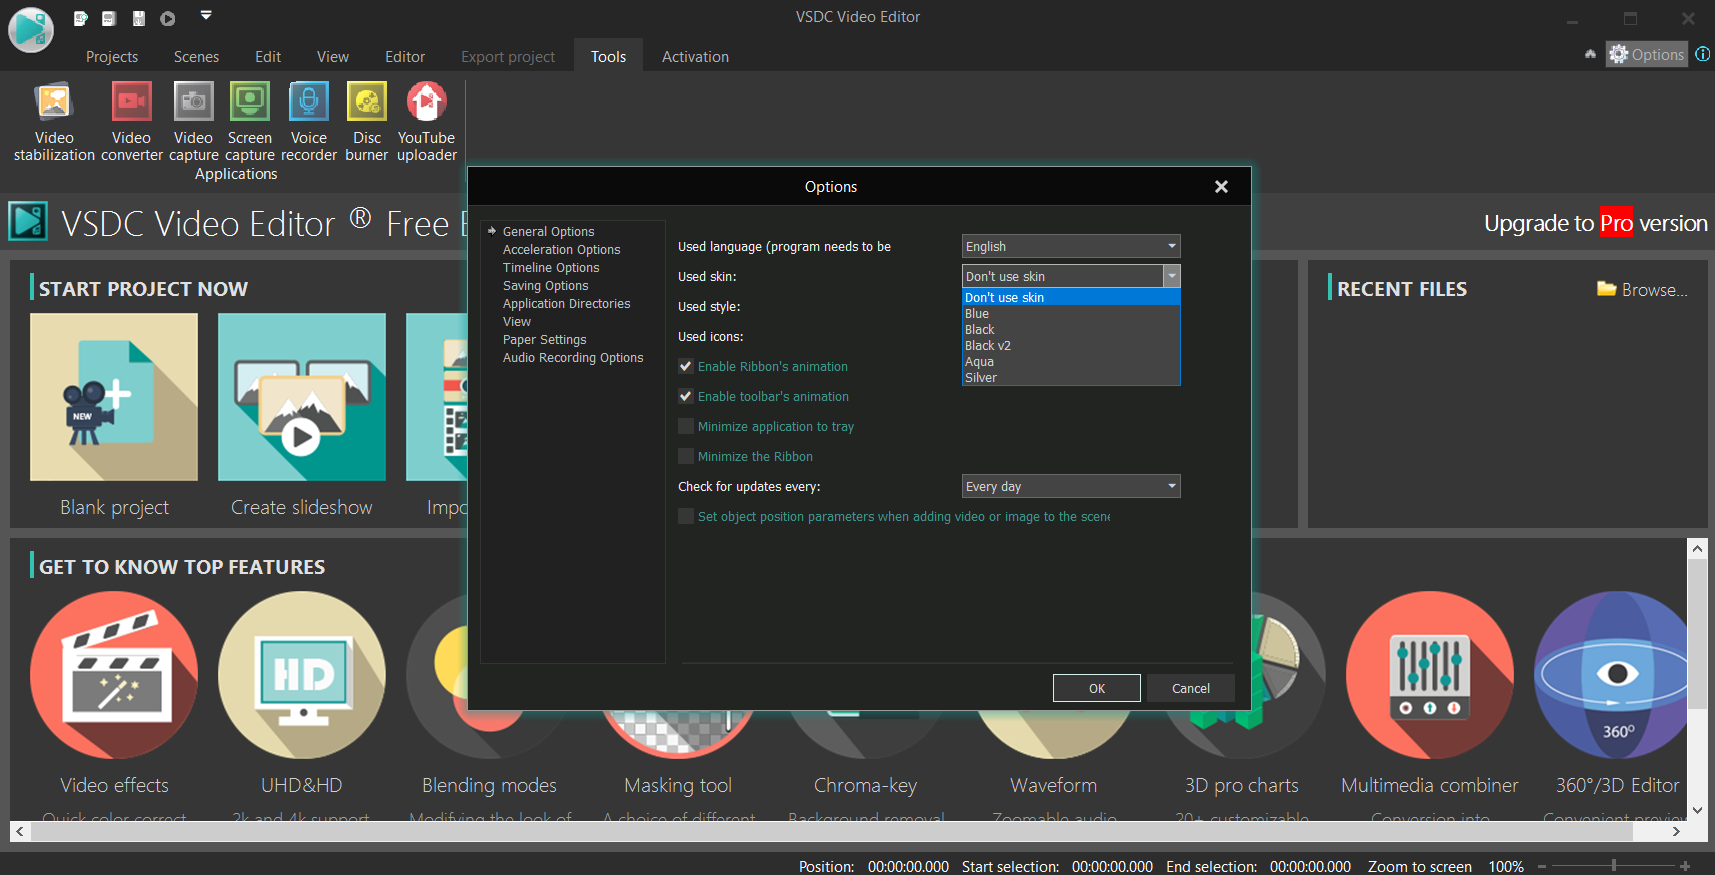
Task: Switch to the Projects tab
Action: 112,56
